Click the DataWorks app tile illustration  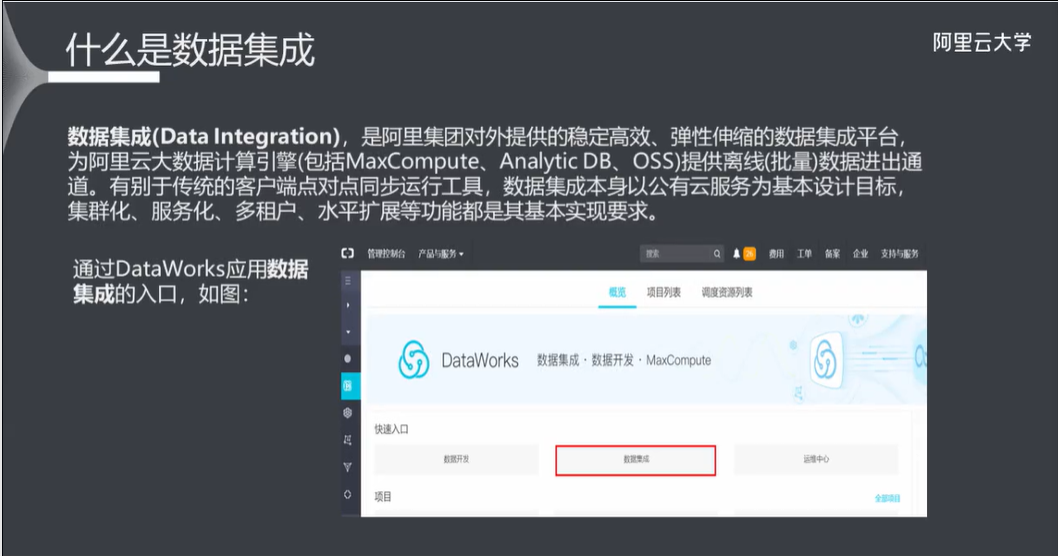point(826,359)
